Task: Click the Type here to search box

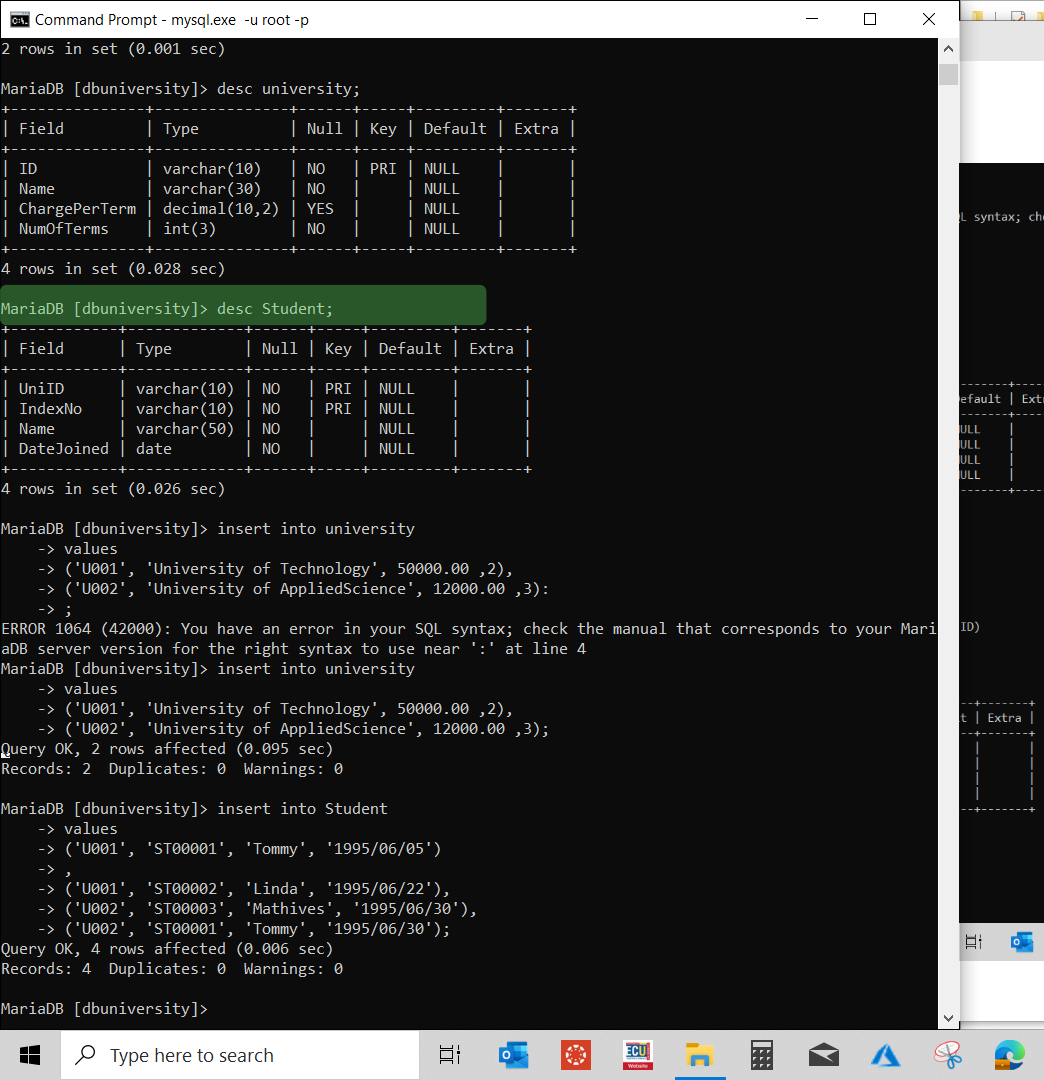Action: click(x=240, y=1055)
